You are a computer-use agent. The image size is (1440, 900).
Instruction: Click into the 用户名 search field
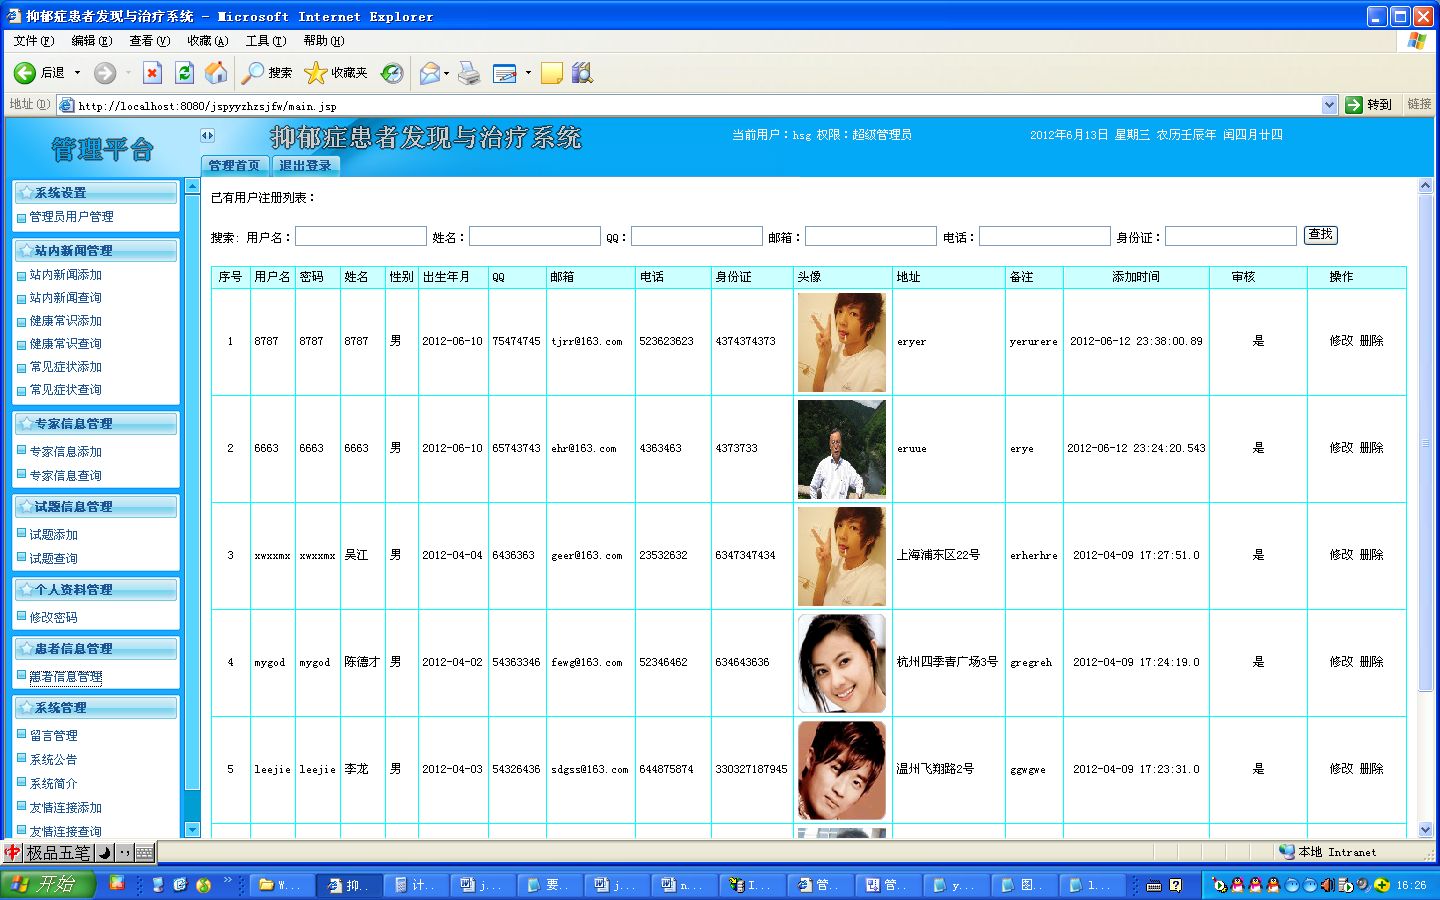pyautogui.click(x=361, y=236)
